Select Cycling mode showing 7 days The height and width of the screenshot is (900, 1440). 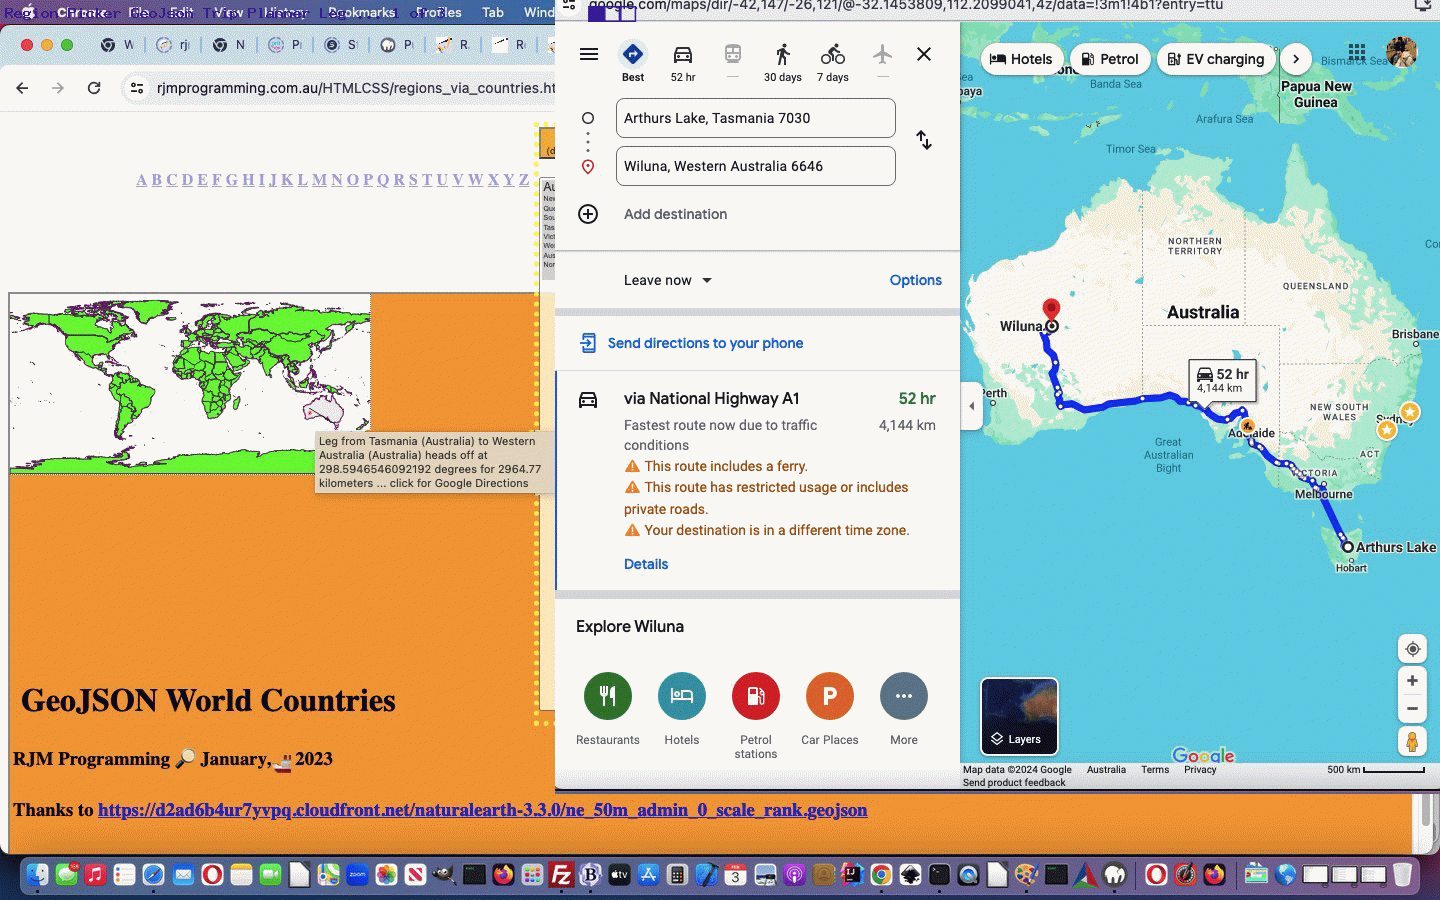coord(833,62)
